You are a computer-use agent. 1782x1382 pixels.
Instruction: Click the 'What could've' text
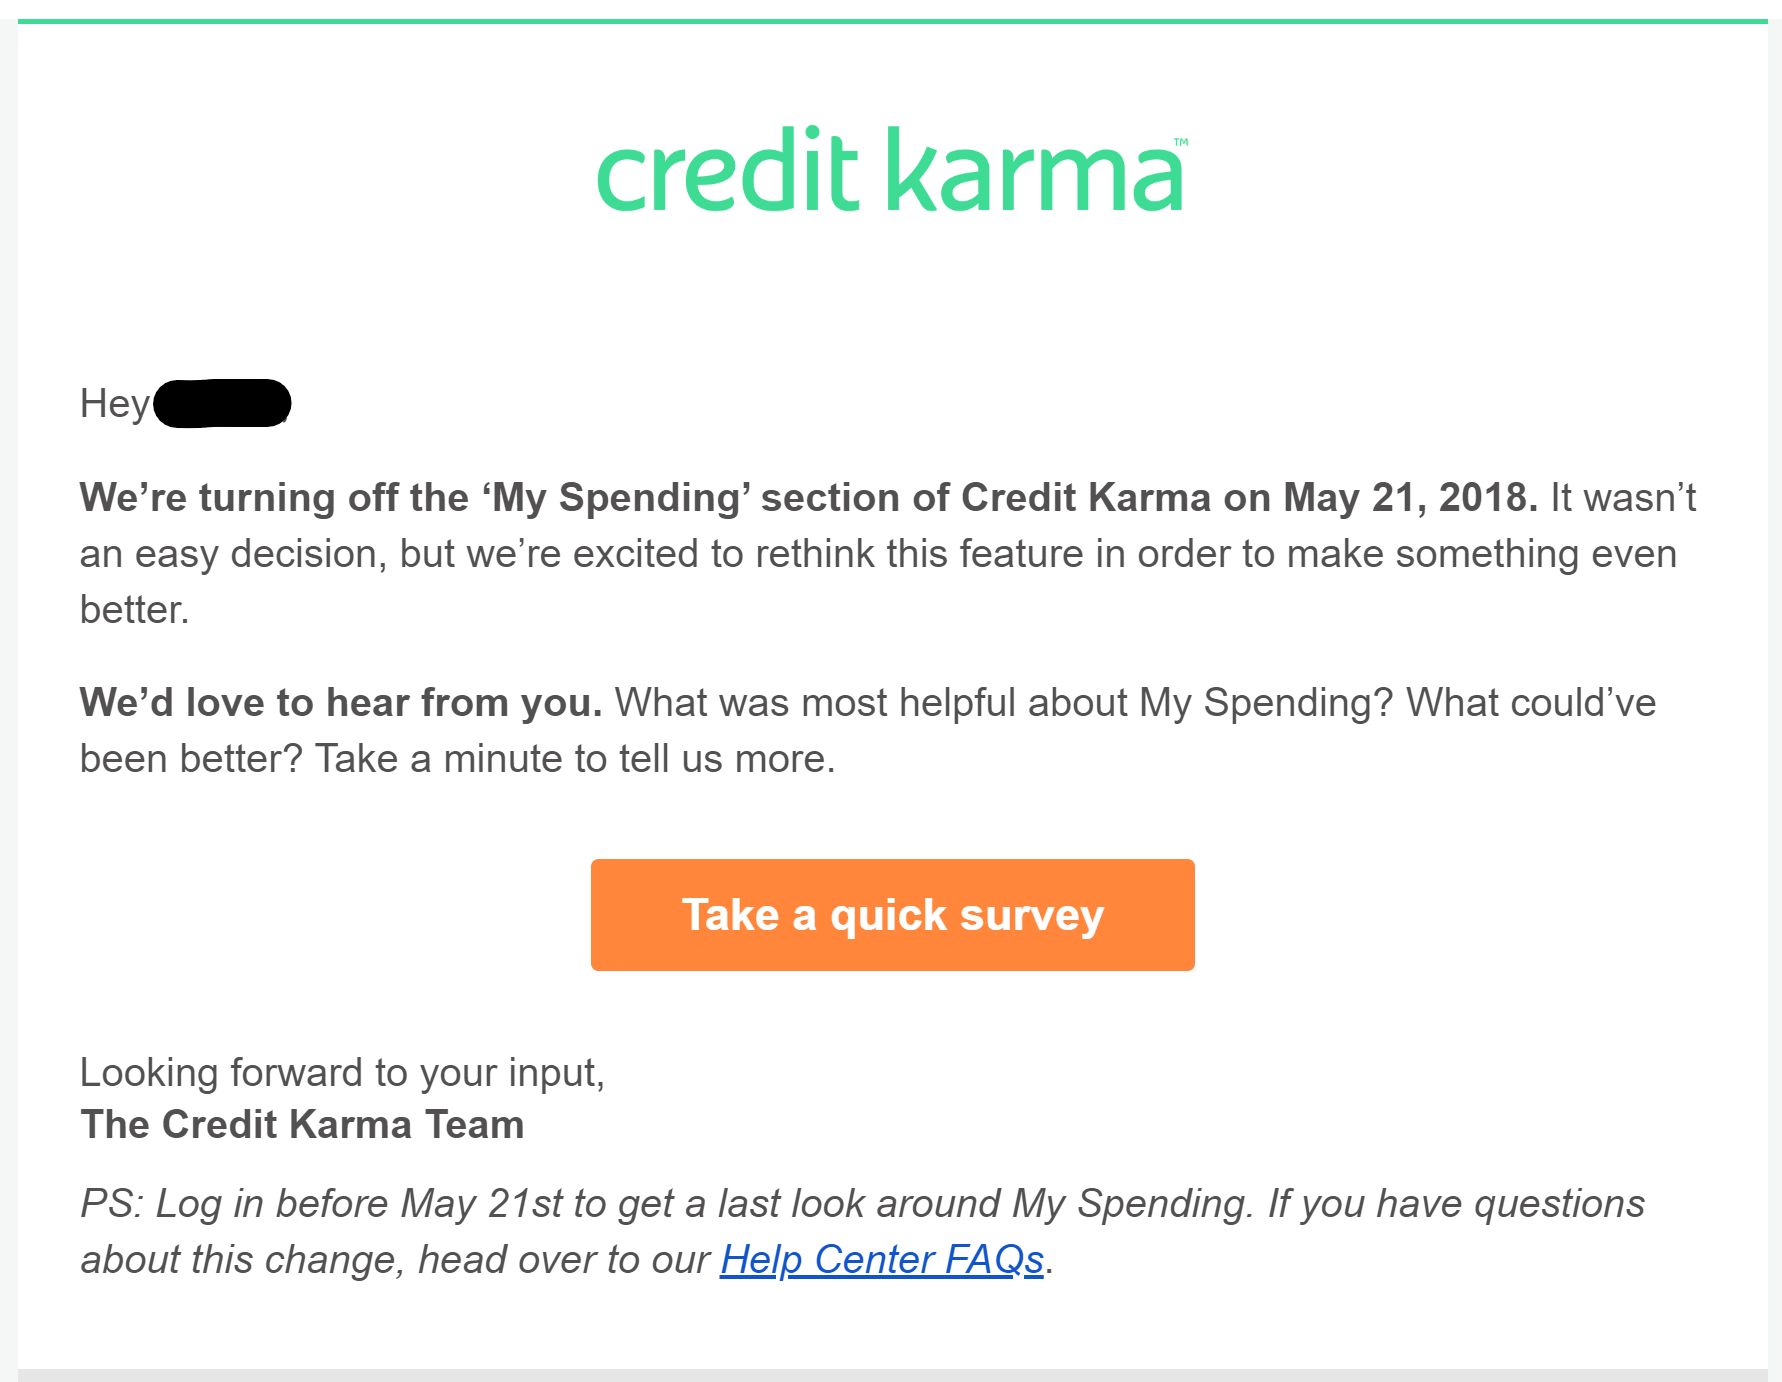pyautogui.click(x=1530, y=702)
